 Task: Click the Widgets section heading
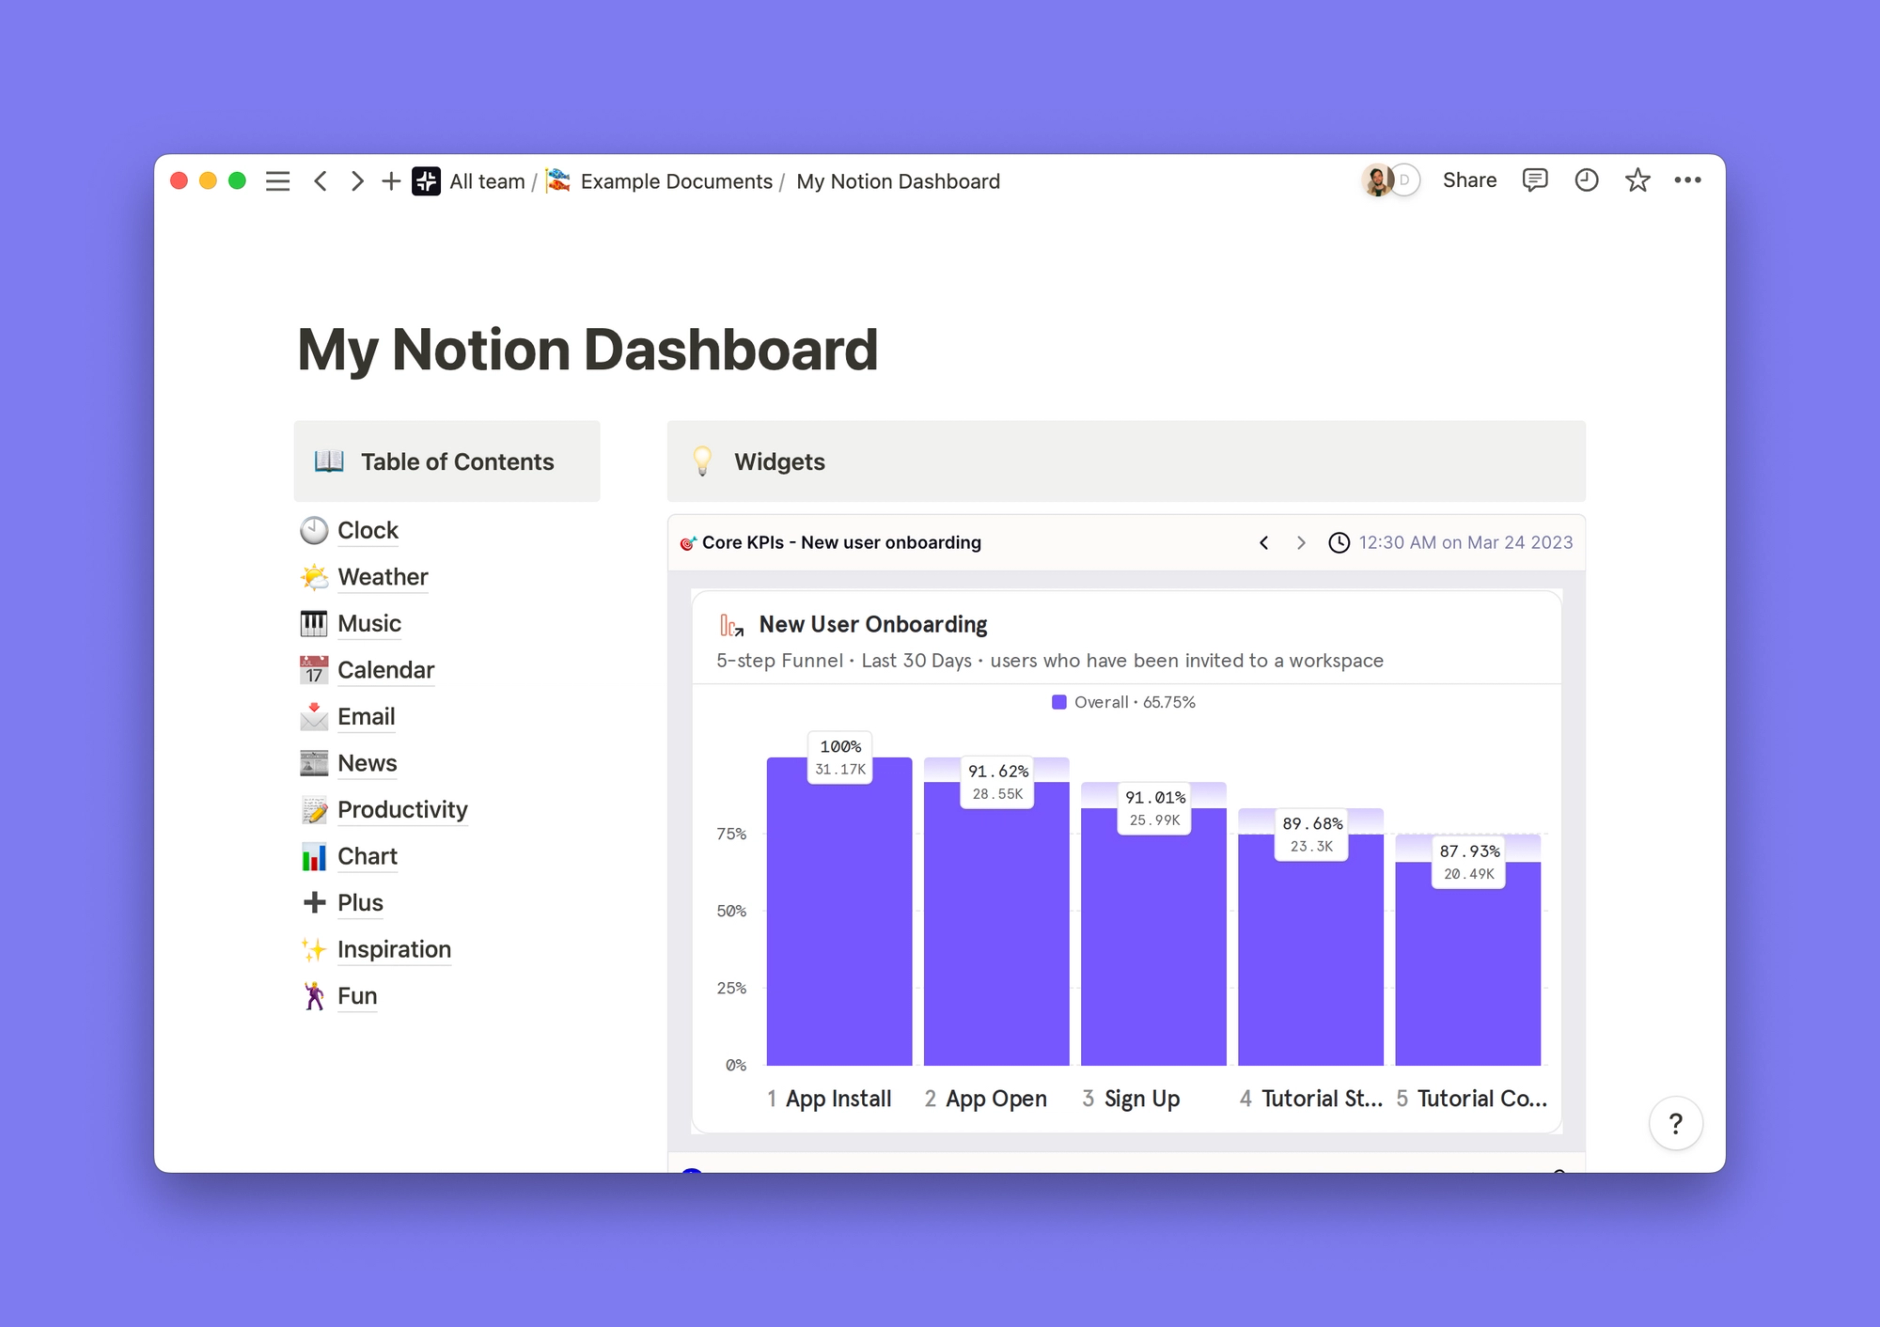pyautogui.click(x=780, y=461)
